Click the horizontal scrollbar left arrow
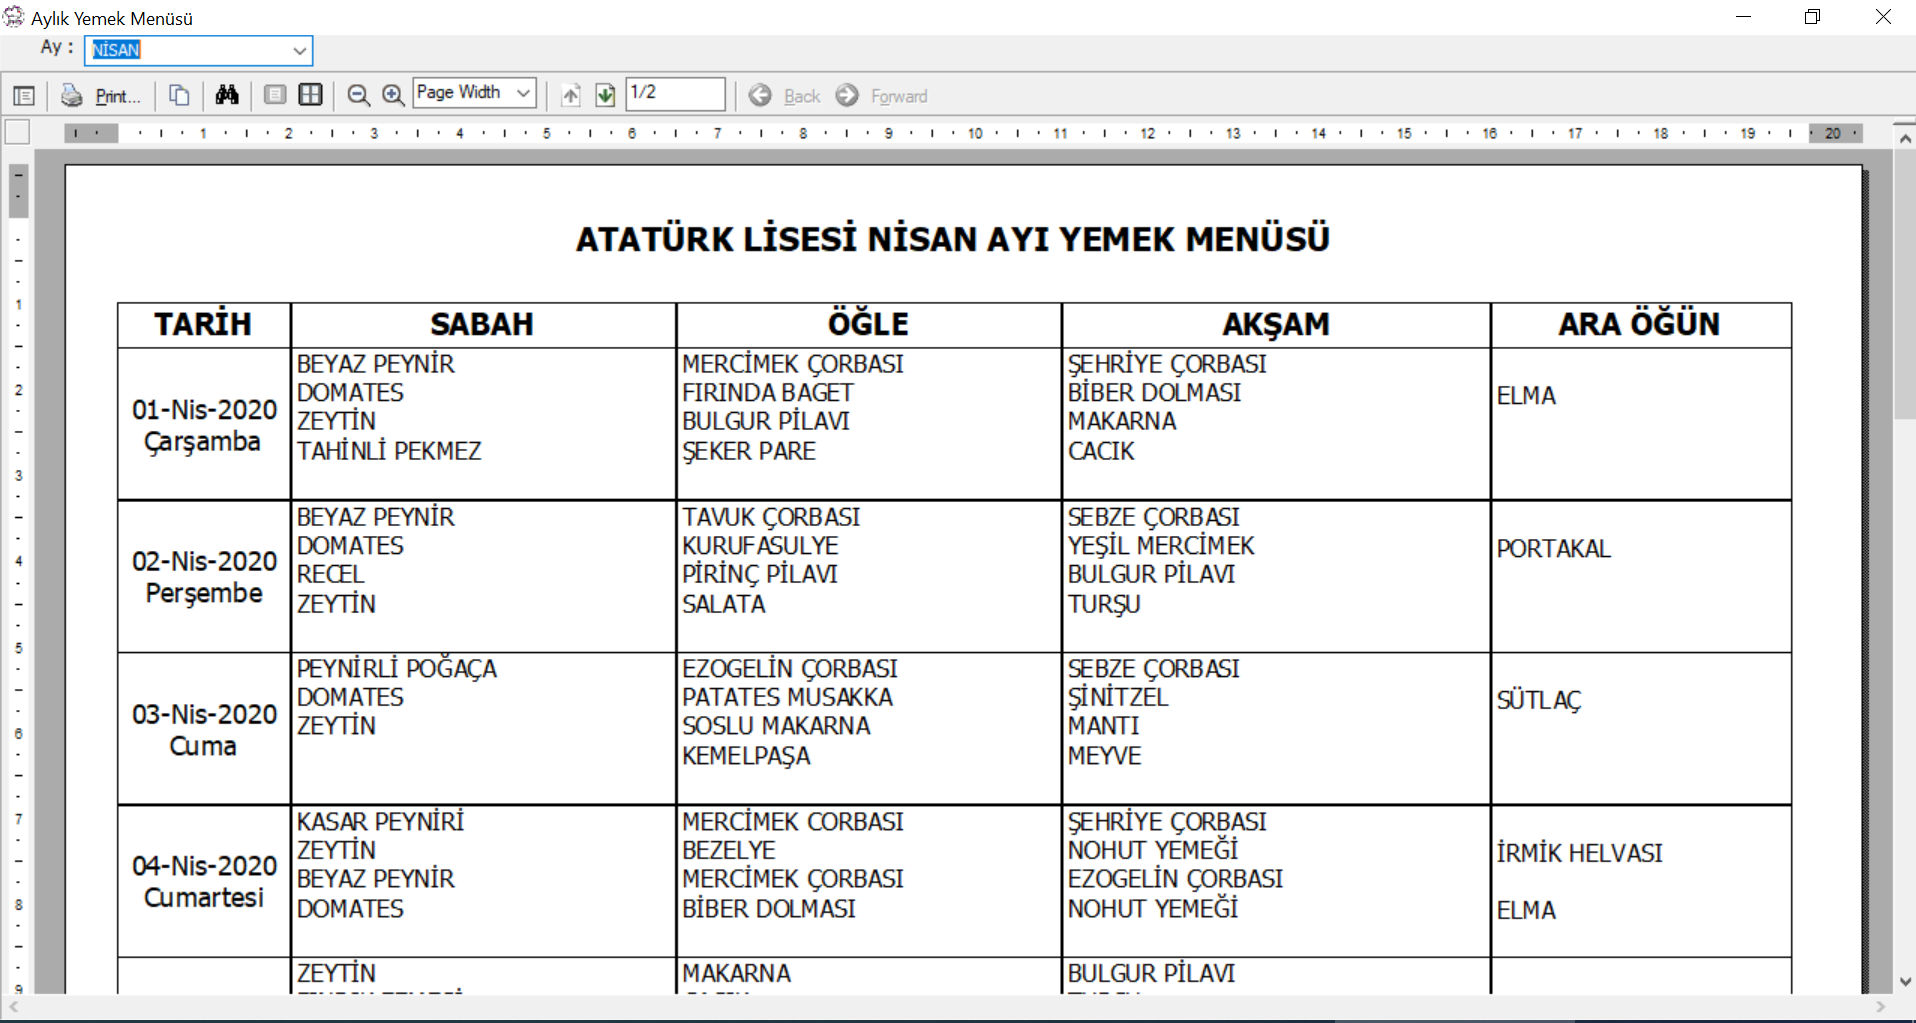 (13, 1007)
